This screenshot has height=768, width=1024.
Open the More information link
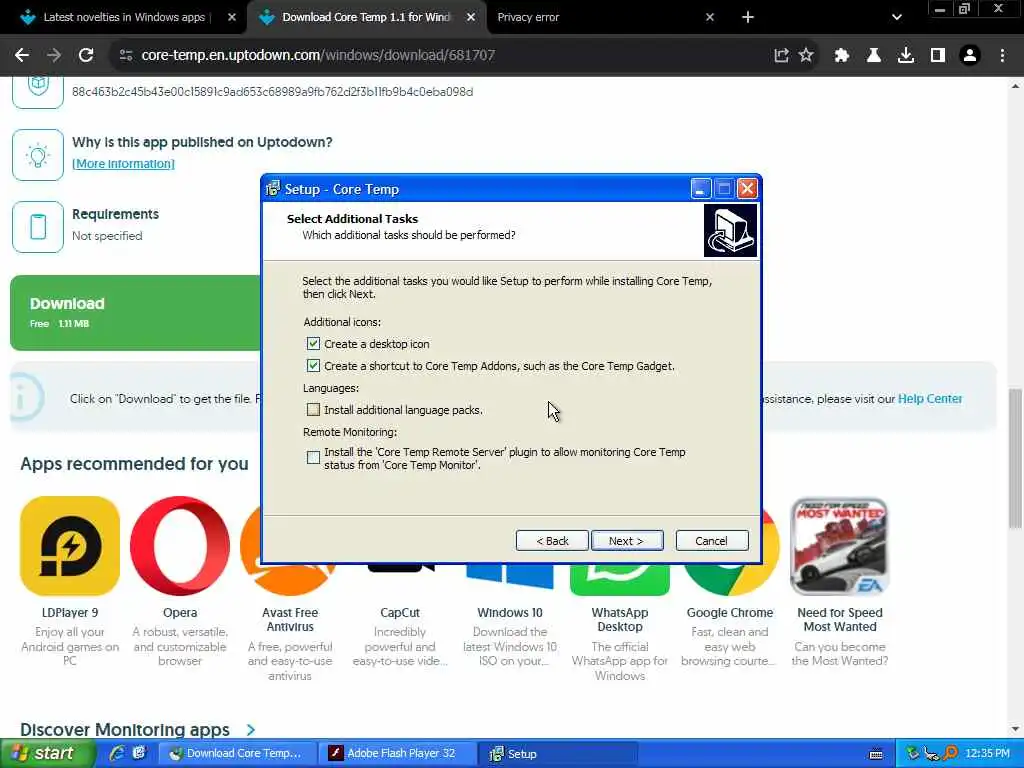pos(123,164)
